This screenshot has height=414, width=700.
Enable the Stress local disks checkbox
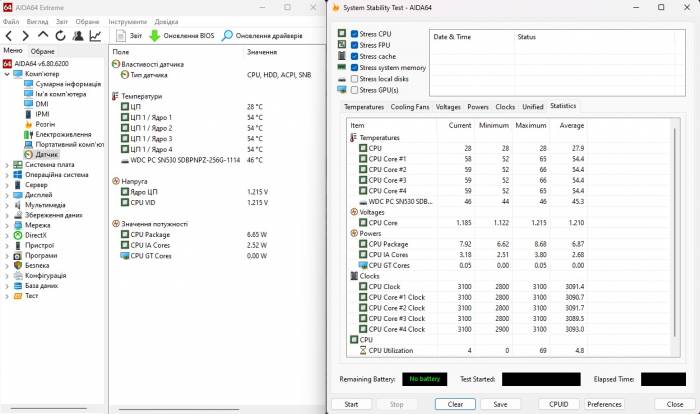coord(354,79)
